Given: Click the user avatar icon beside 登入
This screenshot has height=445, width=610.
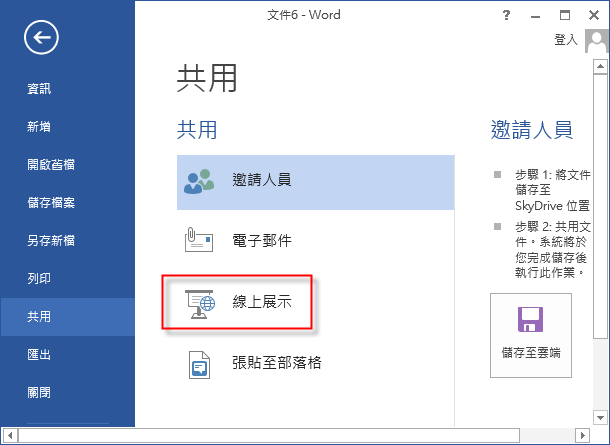Looking at the screenshot, I should tap(596, 41).
